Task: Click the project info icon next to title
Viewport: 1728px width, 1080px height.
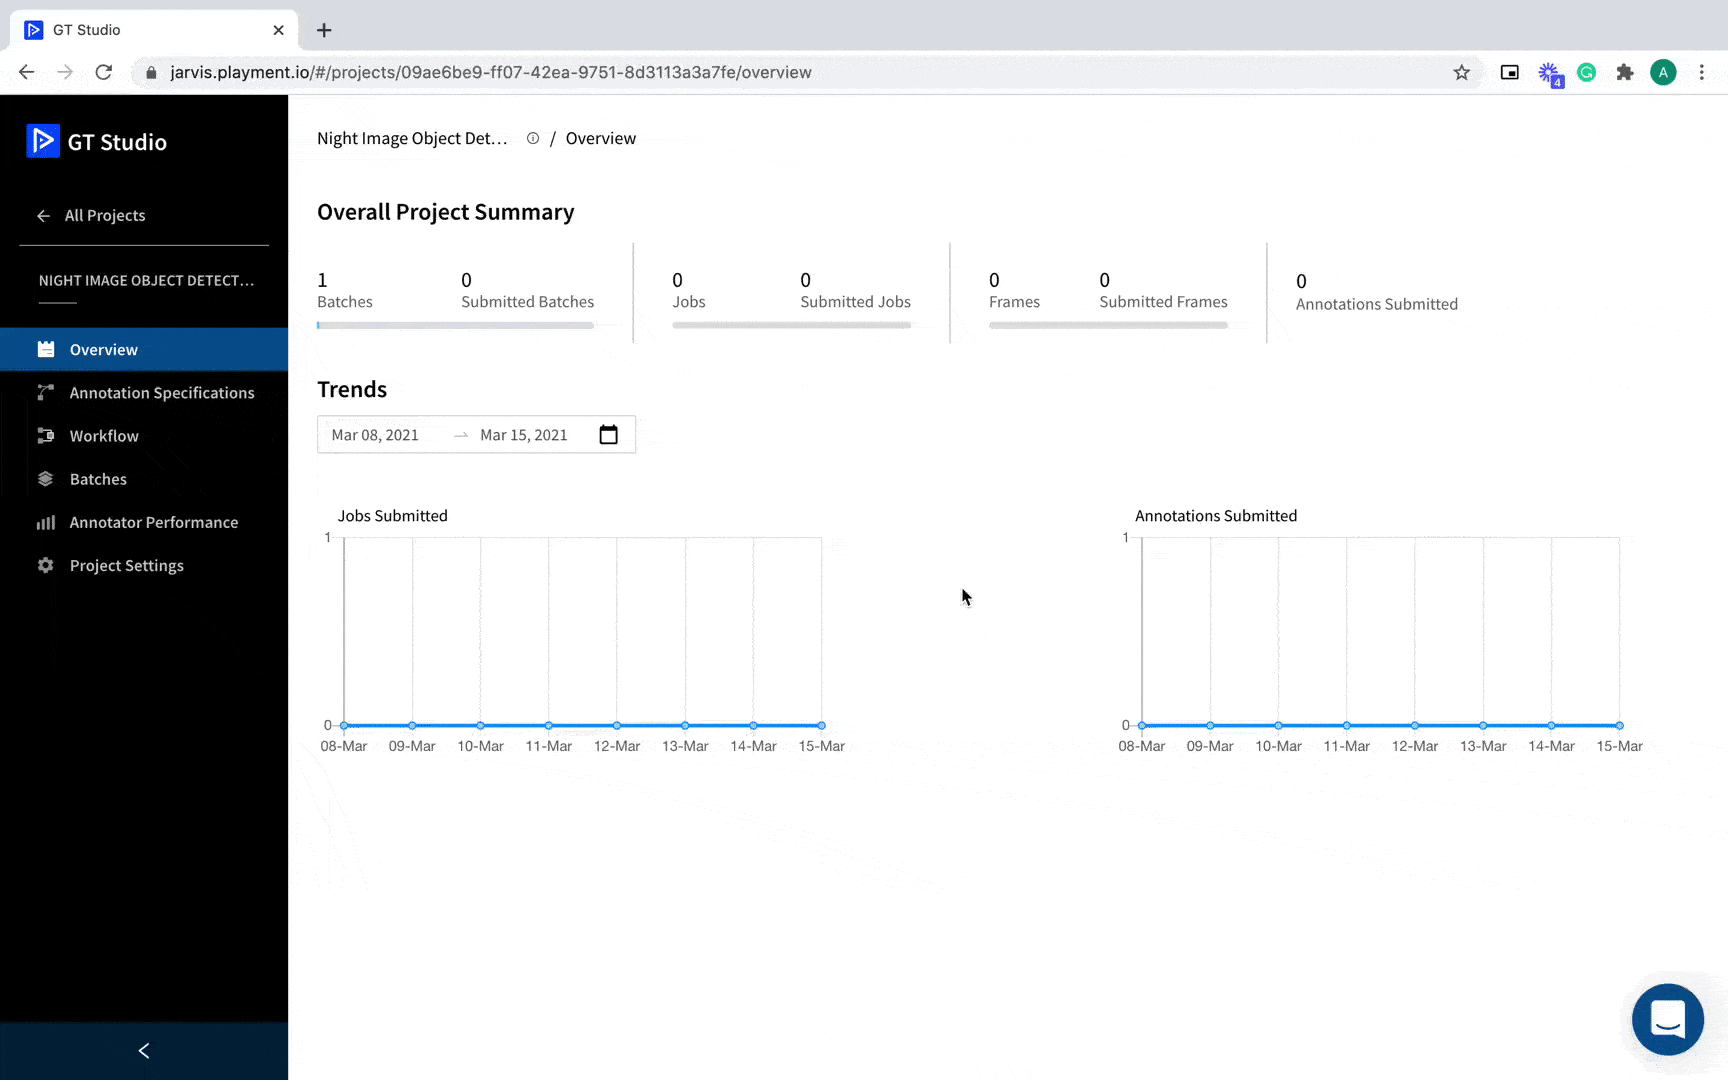Action: pos(533,138)
